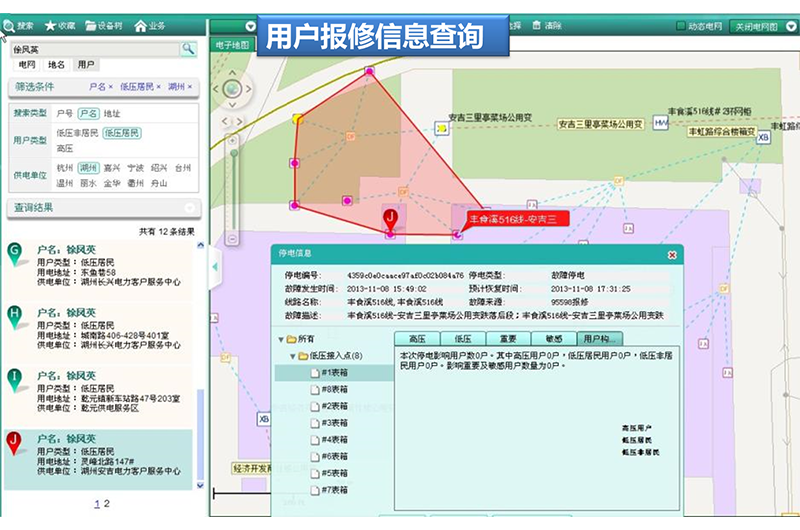The image size is (800, 530).
Task: Remove the 湖州 filter tag
Action: 190,87
